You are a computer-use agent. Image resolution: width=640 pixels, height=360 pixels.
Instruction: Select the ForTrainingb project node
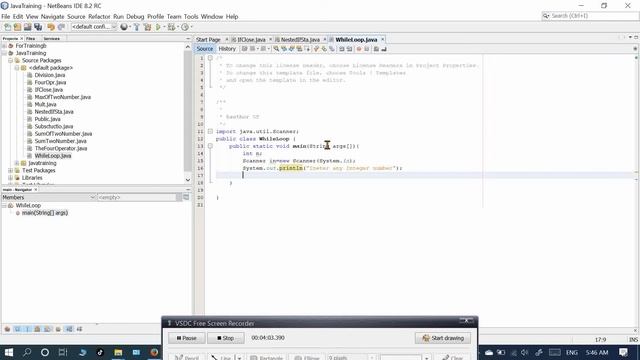[x=31, y=46]
